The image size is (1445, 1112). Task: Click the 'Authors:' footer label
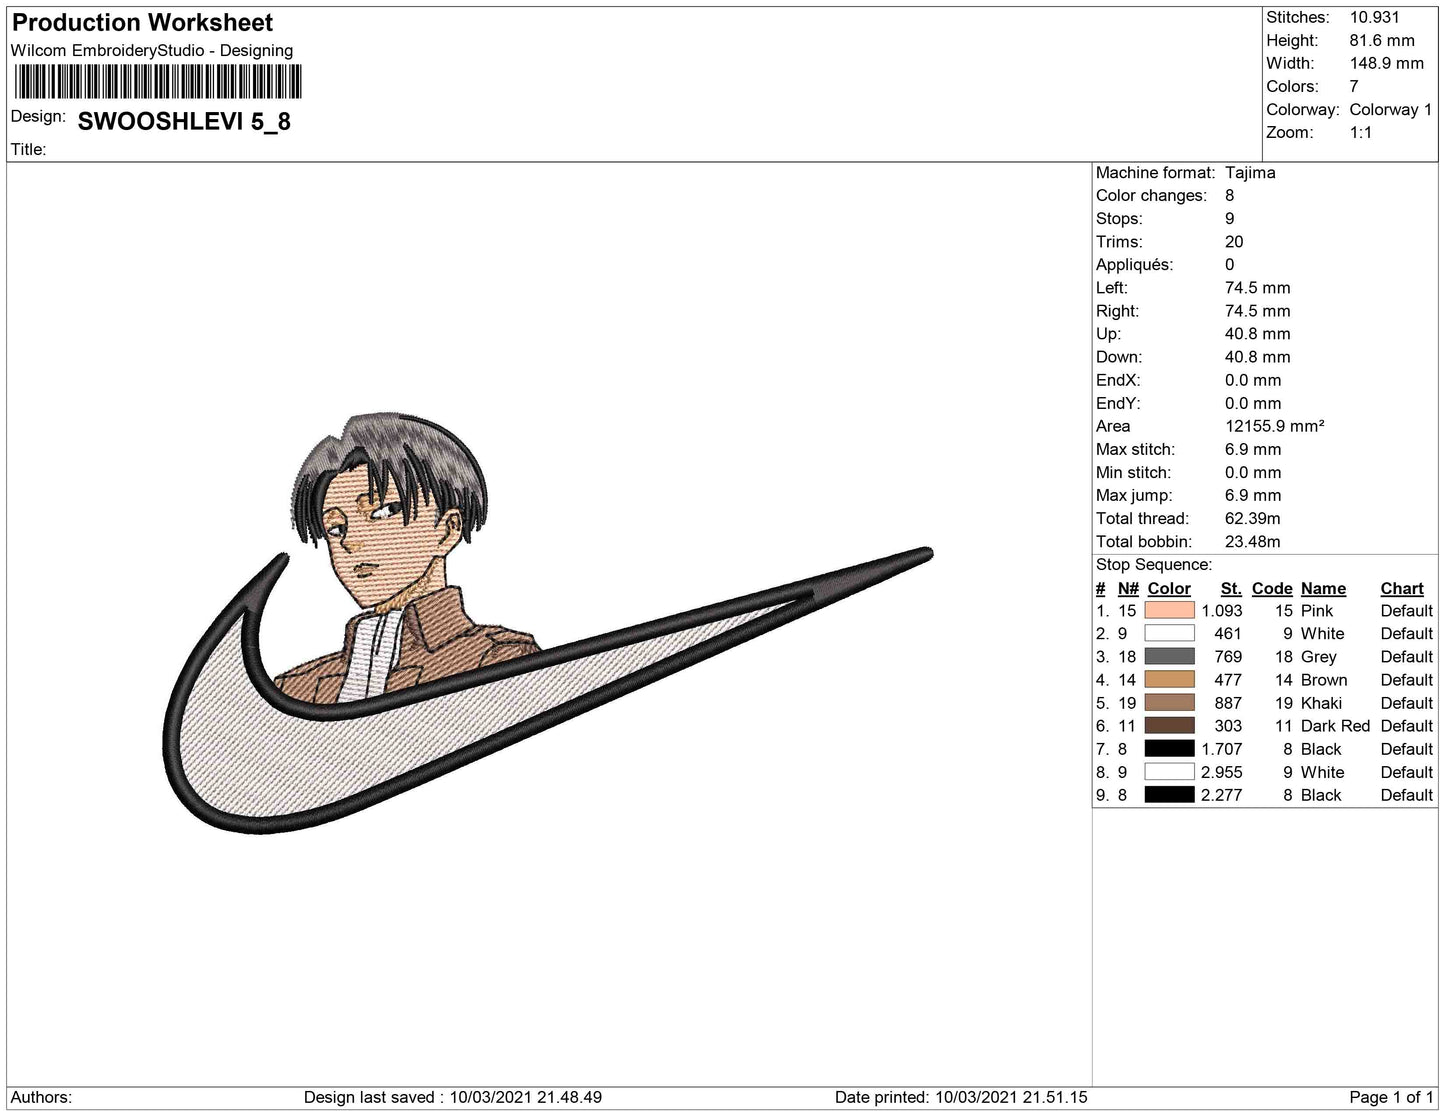point(41,1097)
